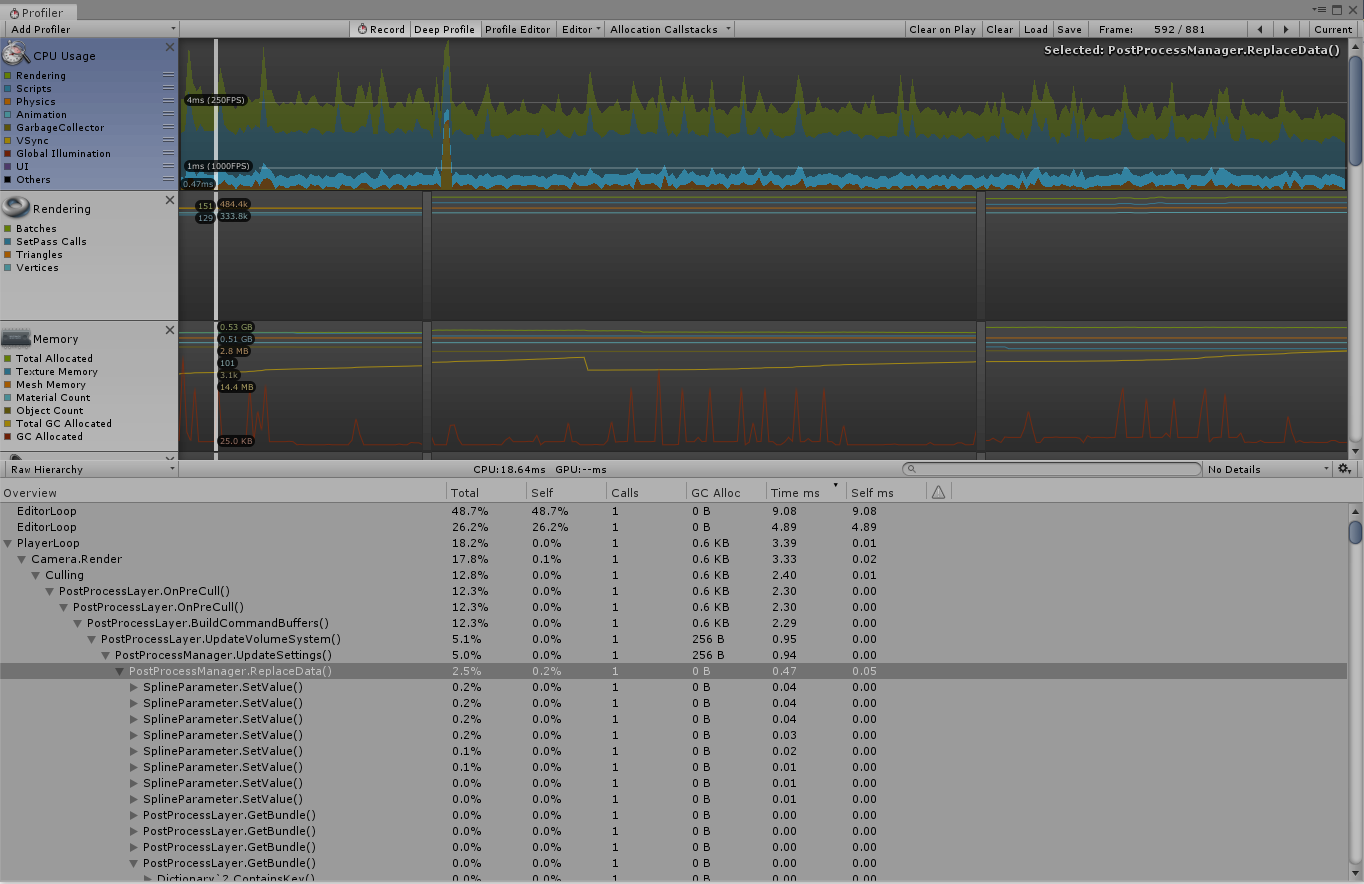The width and height of the screenshot is (1364, 884).
Task: Sort results by the GC Alloc column header
Action: (714, 491)
